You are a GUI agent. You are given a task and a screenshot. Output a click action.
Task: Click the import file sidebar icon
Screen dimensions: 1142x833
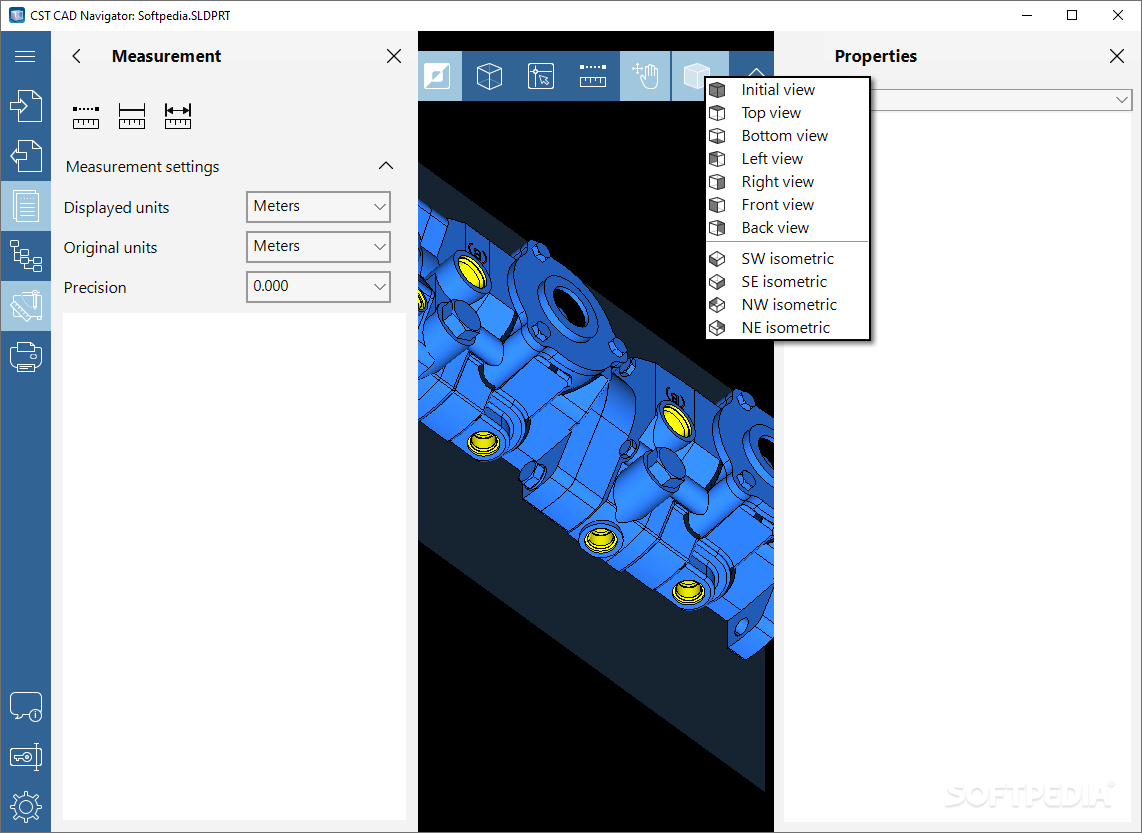[x=25, y=106]
